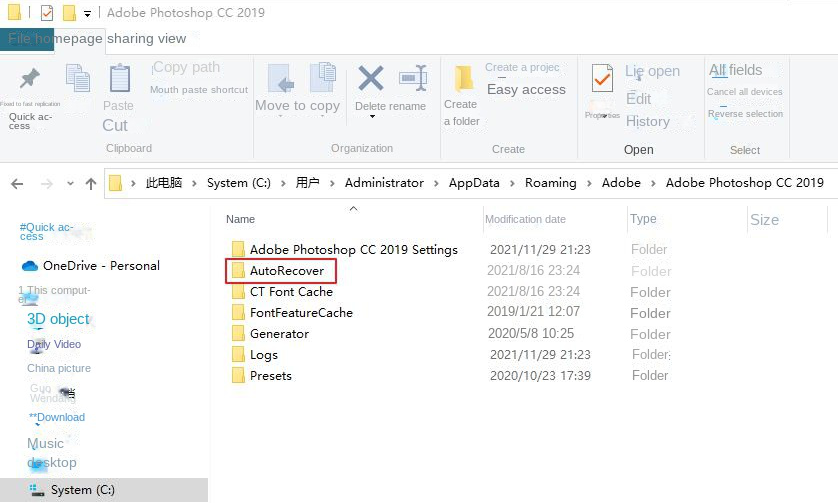
Task: Click the Create a folder icon
Action: pyautogui.click(x=463, y=79)
